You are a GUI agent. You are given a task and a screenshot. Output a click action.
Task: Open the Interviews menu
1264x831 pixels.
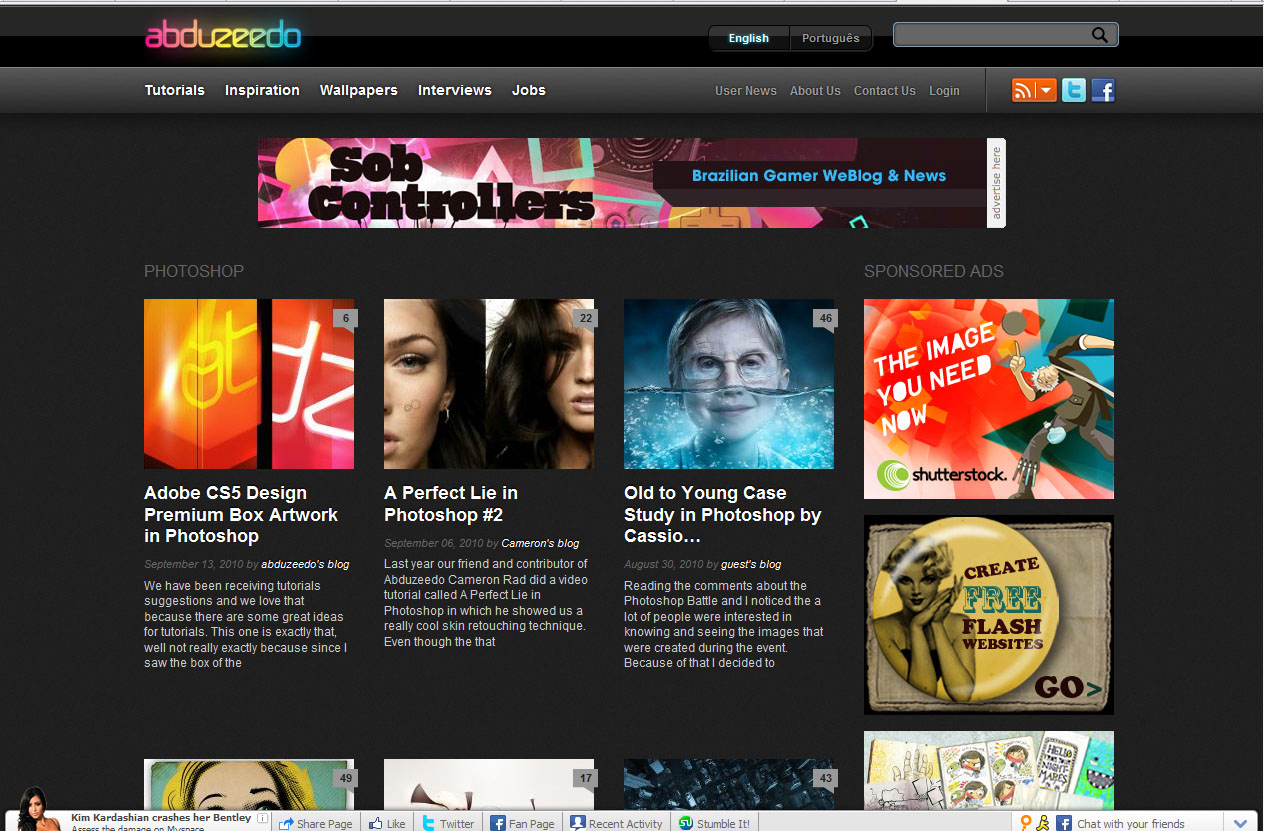(x=455, y=90)
